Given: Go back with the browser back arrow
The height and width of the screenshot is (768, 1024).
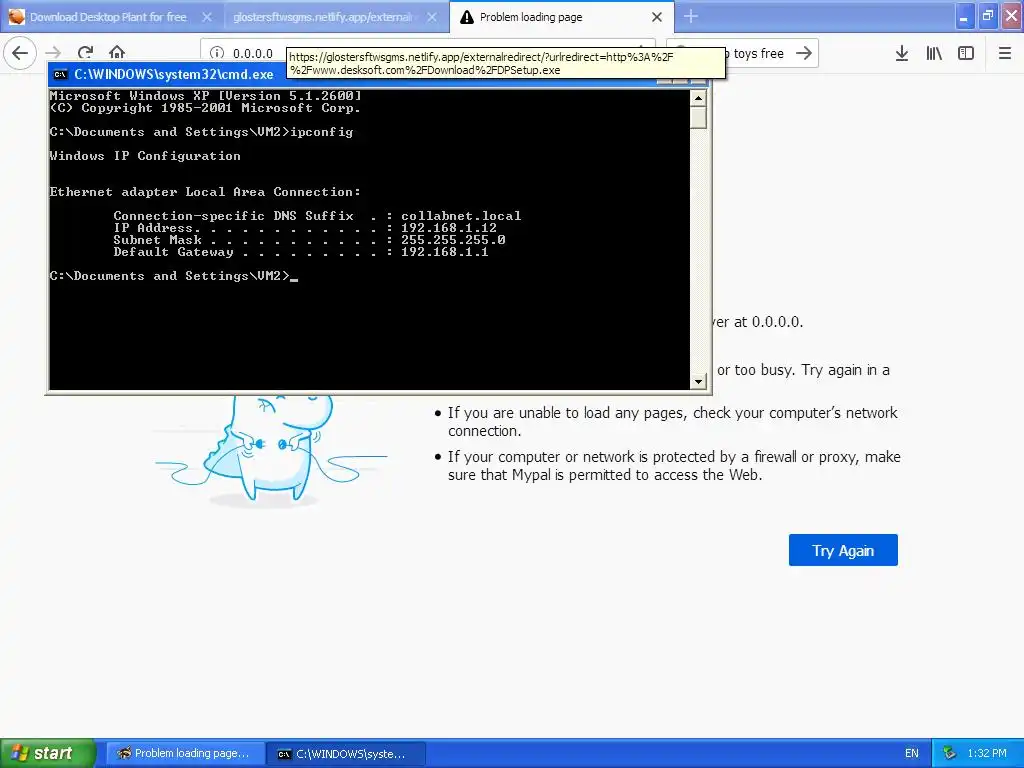Looking at the screenshot, I should 20,53.
